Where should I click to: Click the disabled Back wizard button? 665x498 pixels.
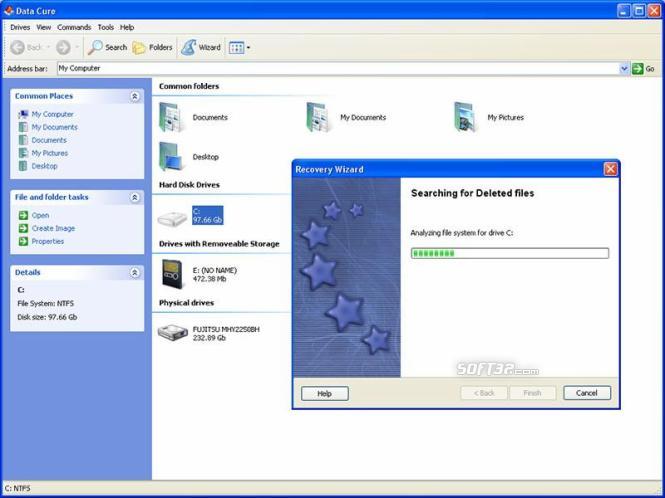click(x=484, y=393)
